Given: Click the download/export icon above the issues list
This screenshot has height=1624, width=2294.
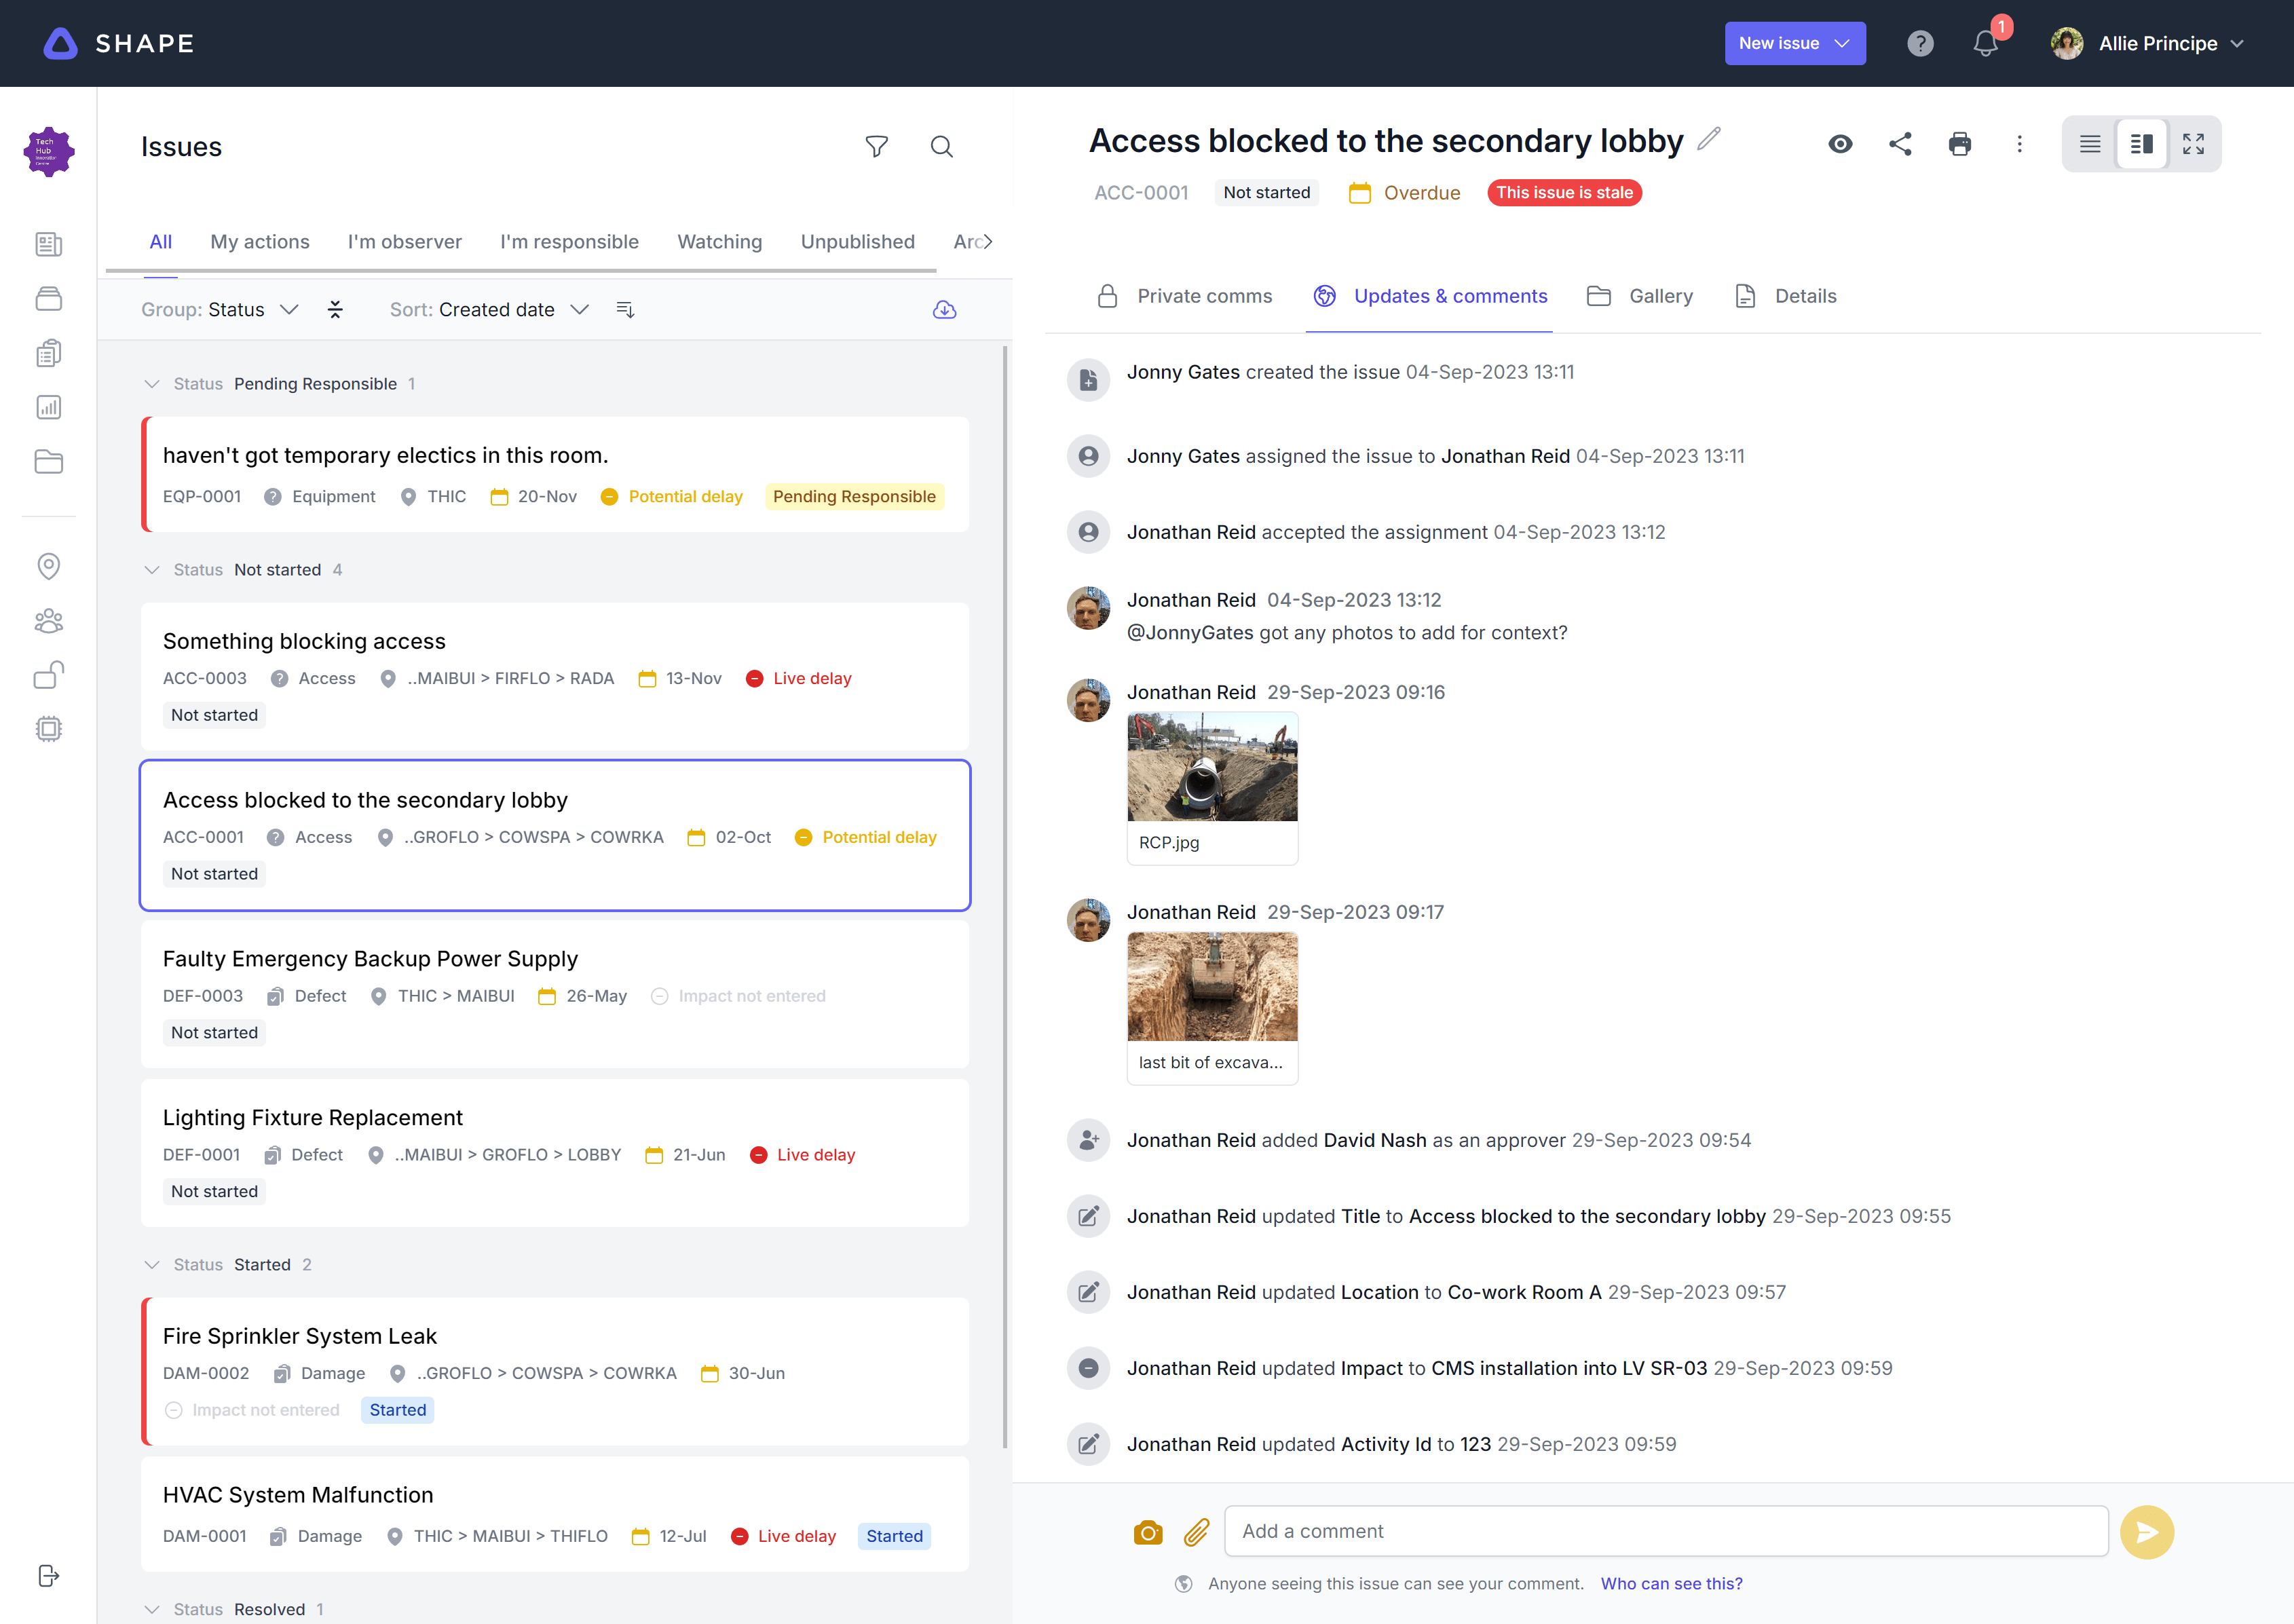Looking at the screenshot, I should (944, 310).
